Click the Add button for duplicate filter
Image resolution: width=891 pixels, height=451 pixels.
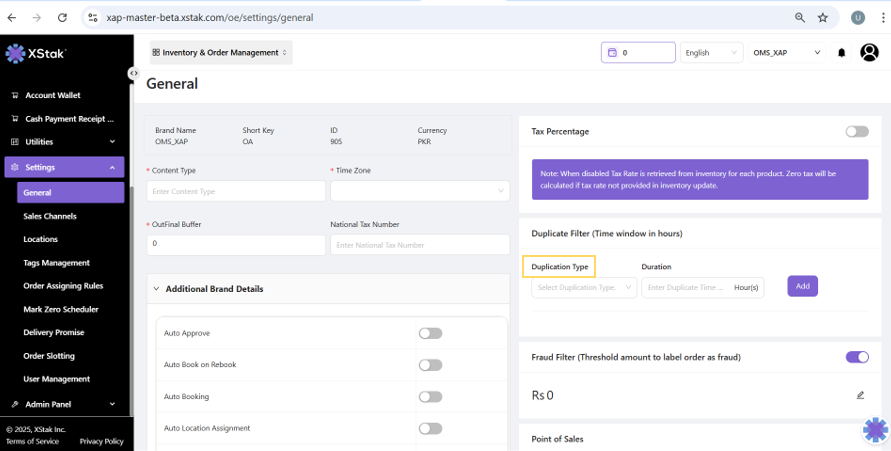click(x=802, y=286)
